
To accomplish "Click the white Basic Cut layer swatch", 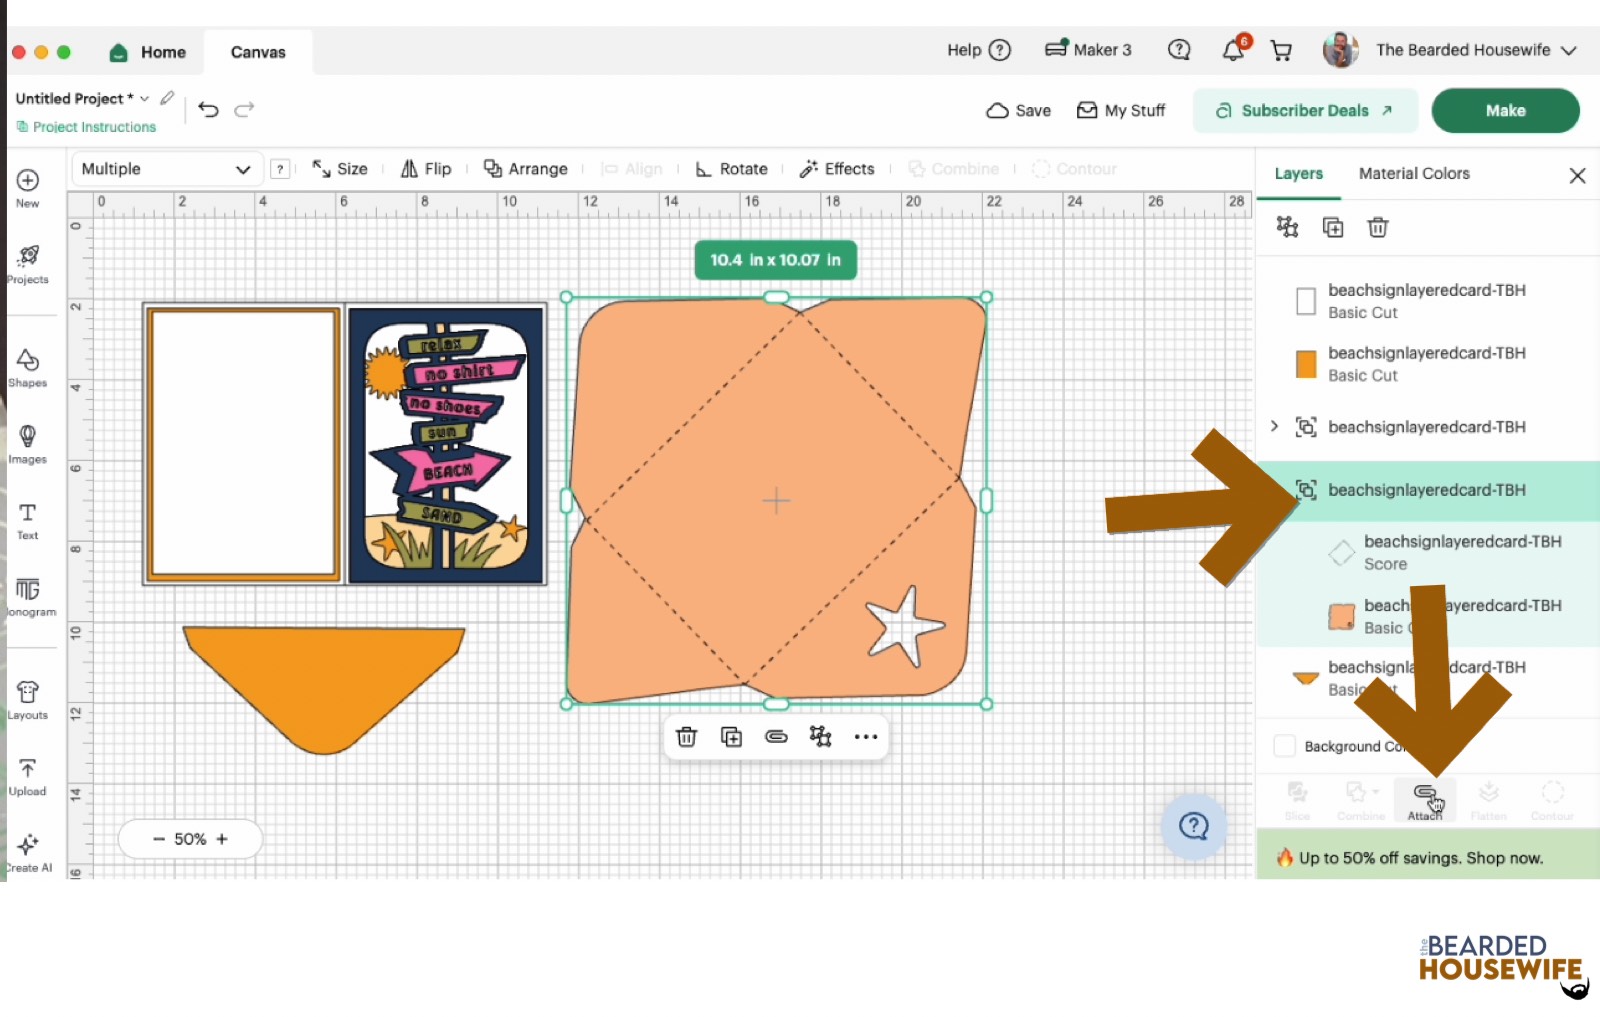I will (1305, 301).
